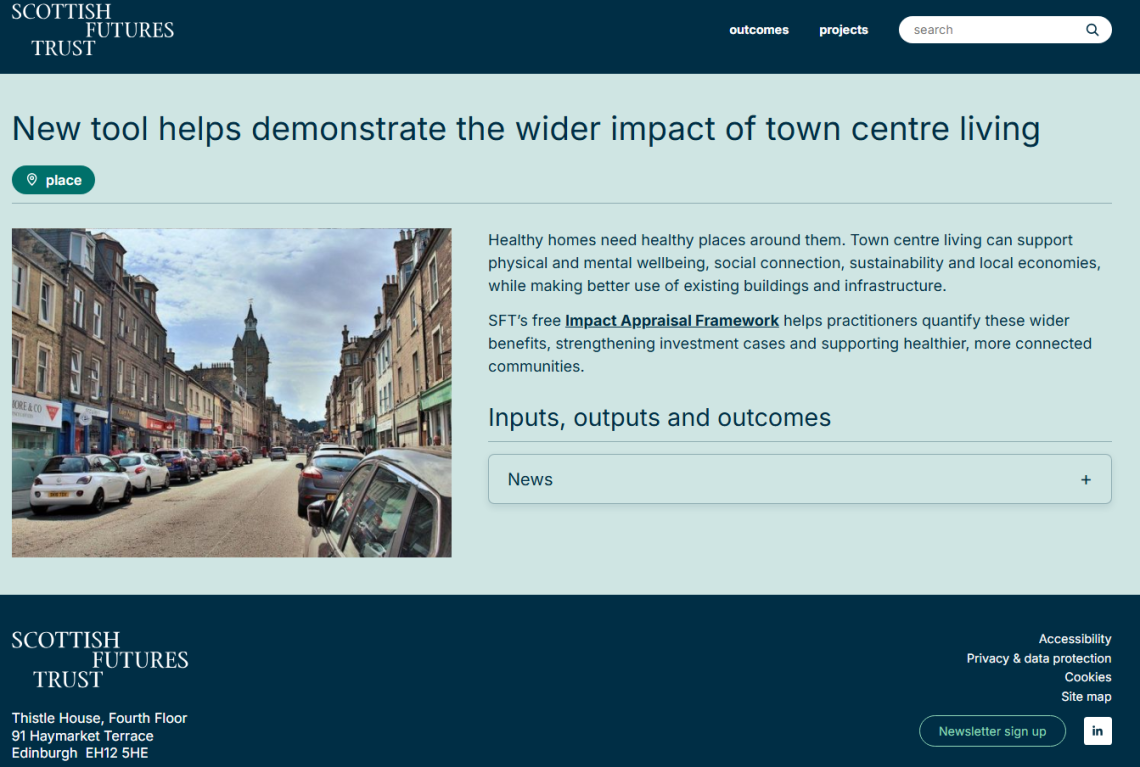Image resolution: width=1140 pixels, height=767 pixels.
Task: Click the Scottish Futures Trust header logo
Action: tap(92, 30)
